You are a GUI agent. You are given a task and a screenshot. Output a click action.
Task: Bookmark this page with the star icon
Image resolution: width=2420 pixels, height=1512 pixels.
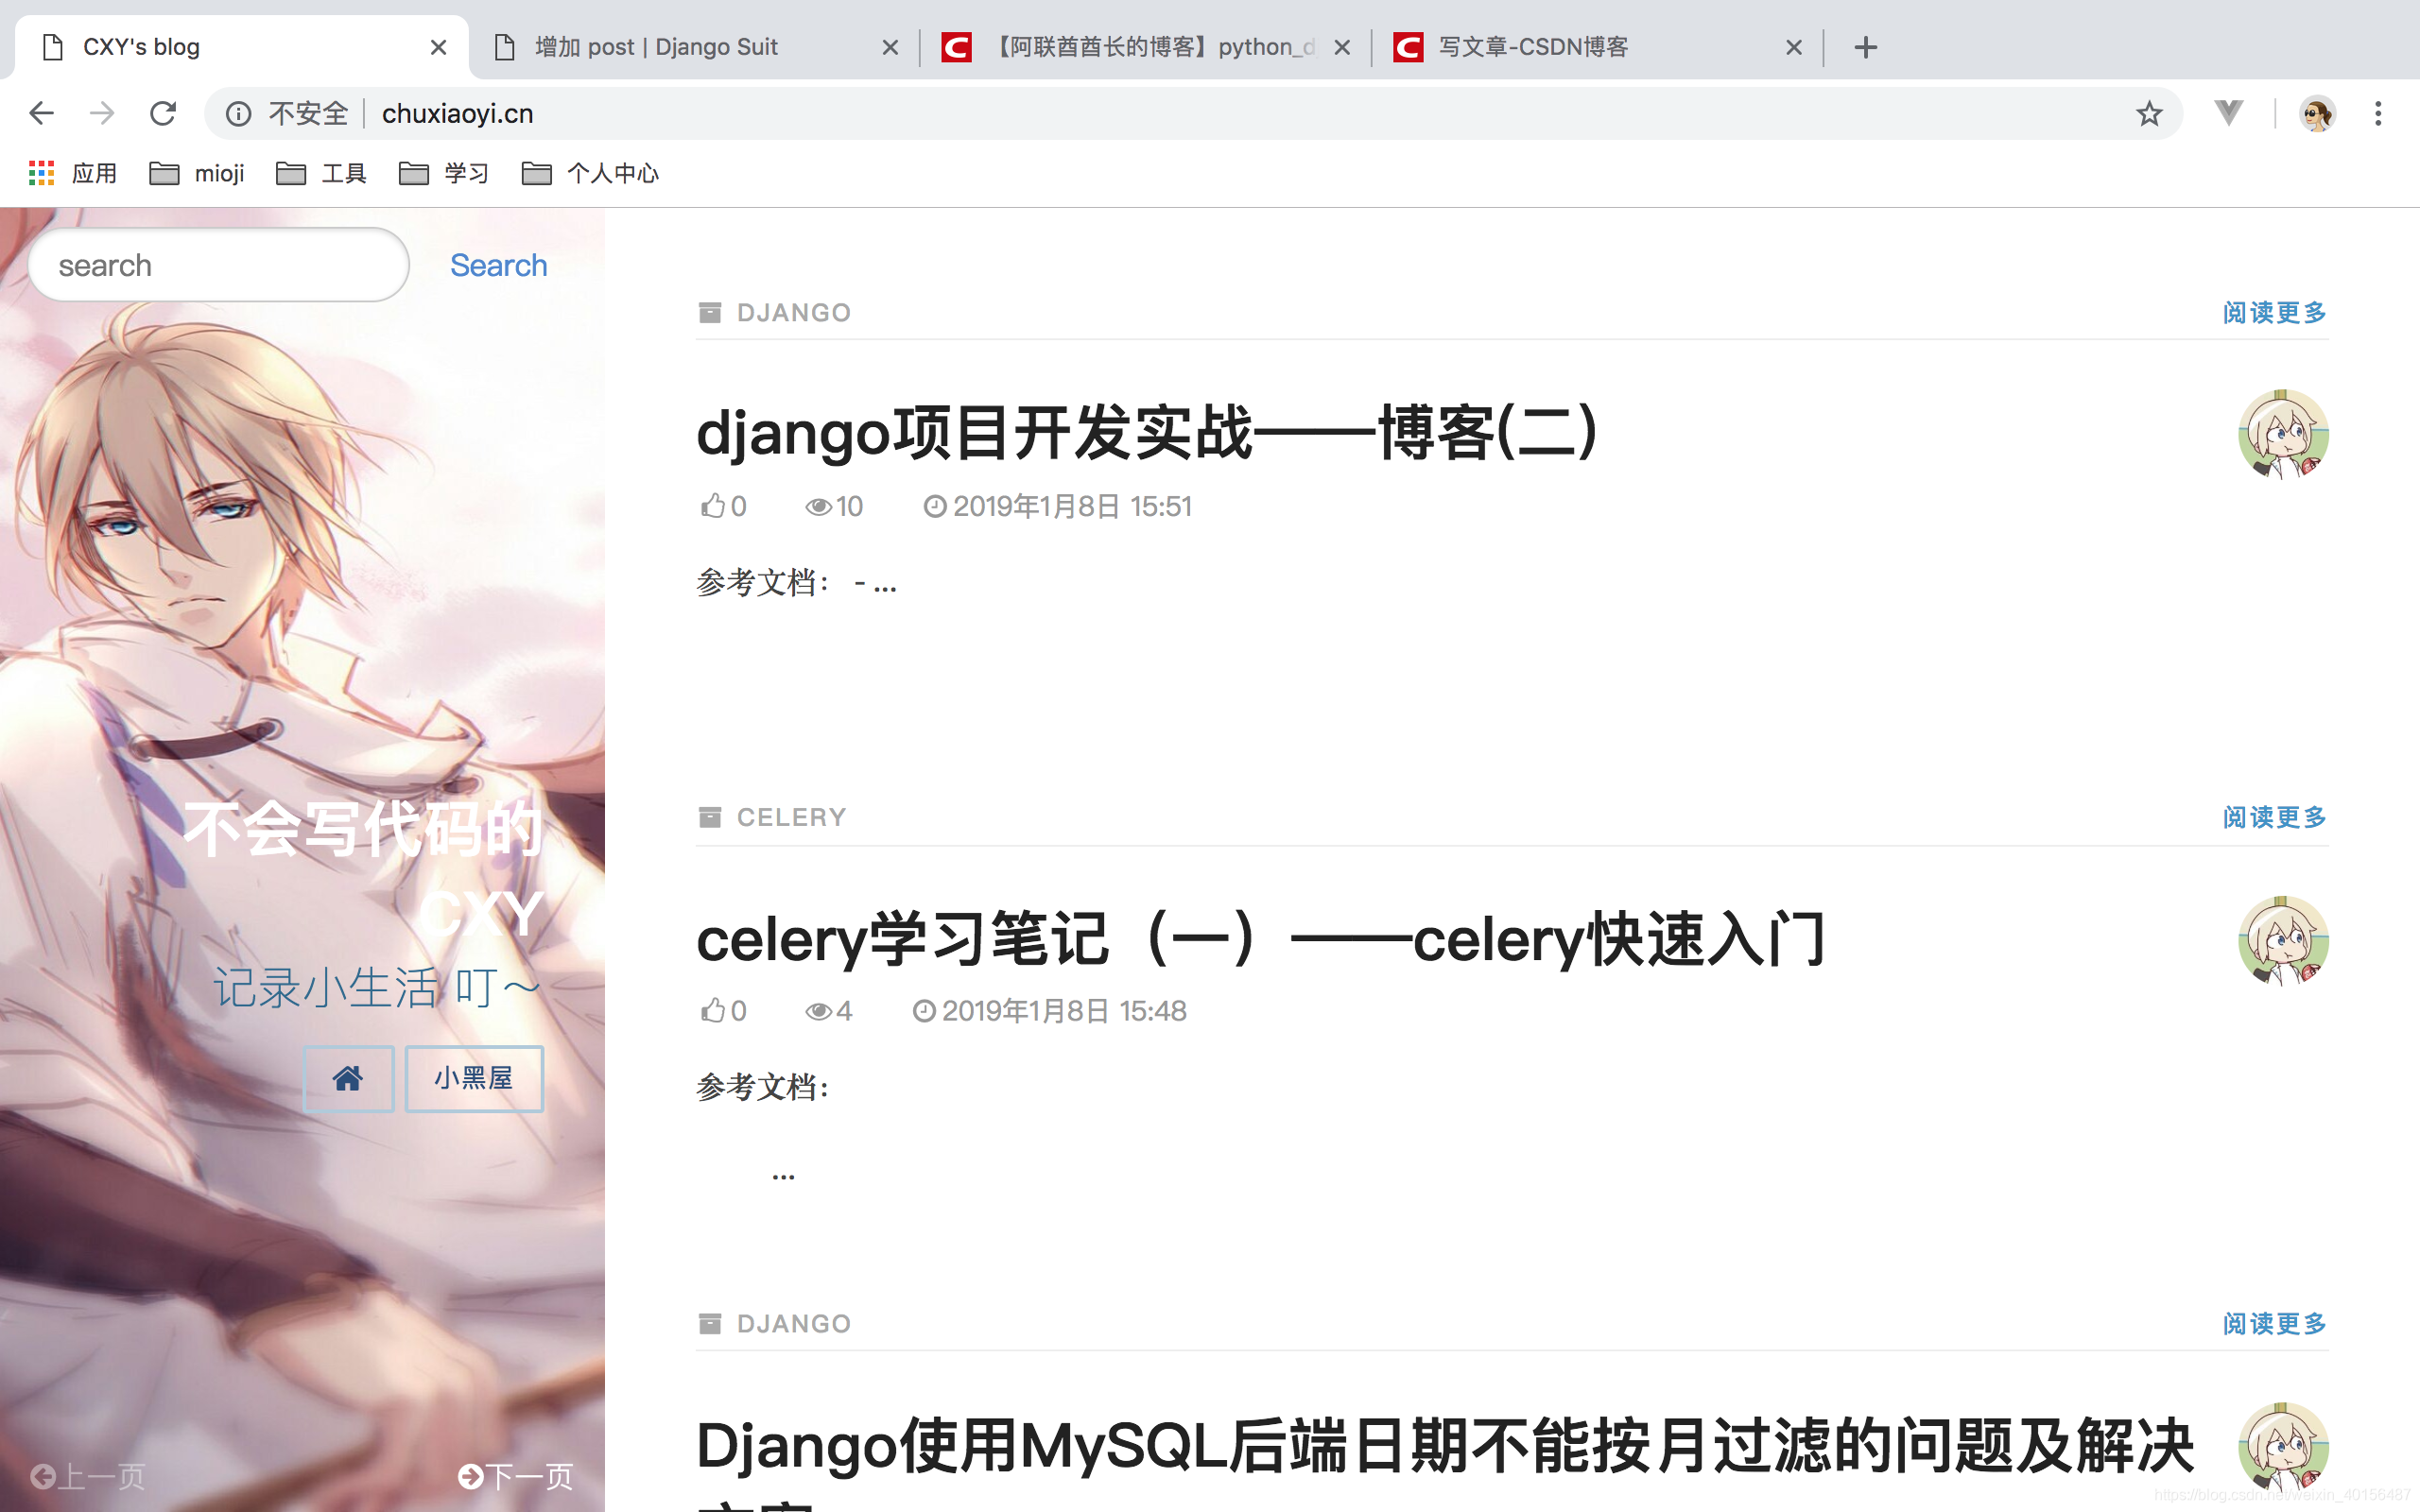point(2148,113)
